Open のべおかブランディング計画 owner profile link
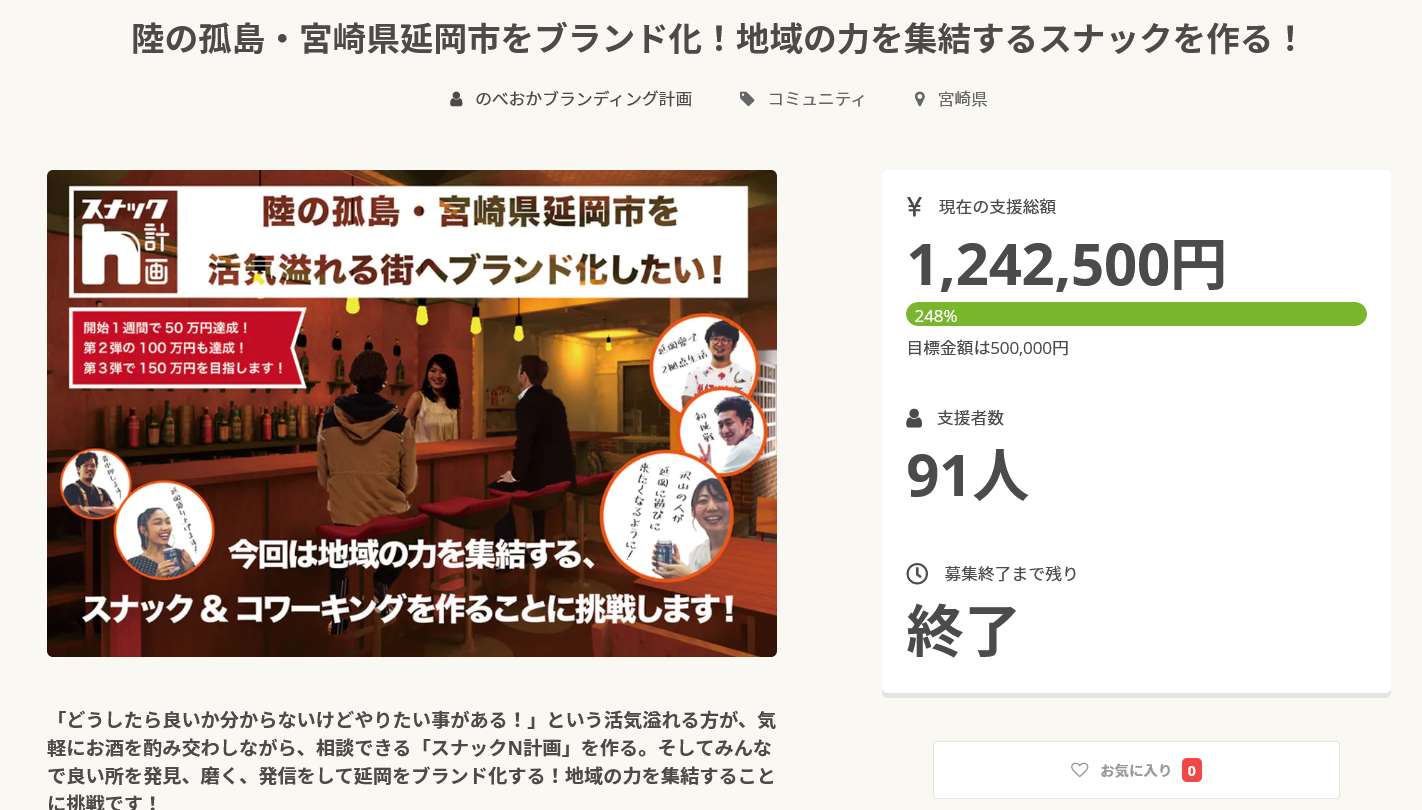Screen dimensions: 1422x810 [x=584, y=99]
